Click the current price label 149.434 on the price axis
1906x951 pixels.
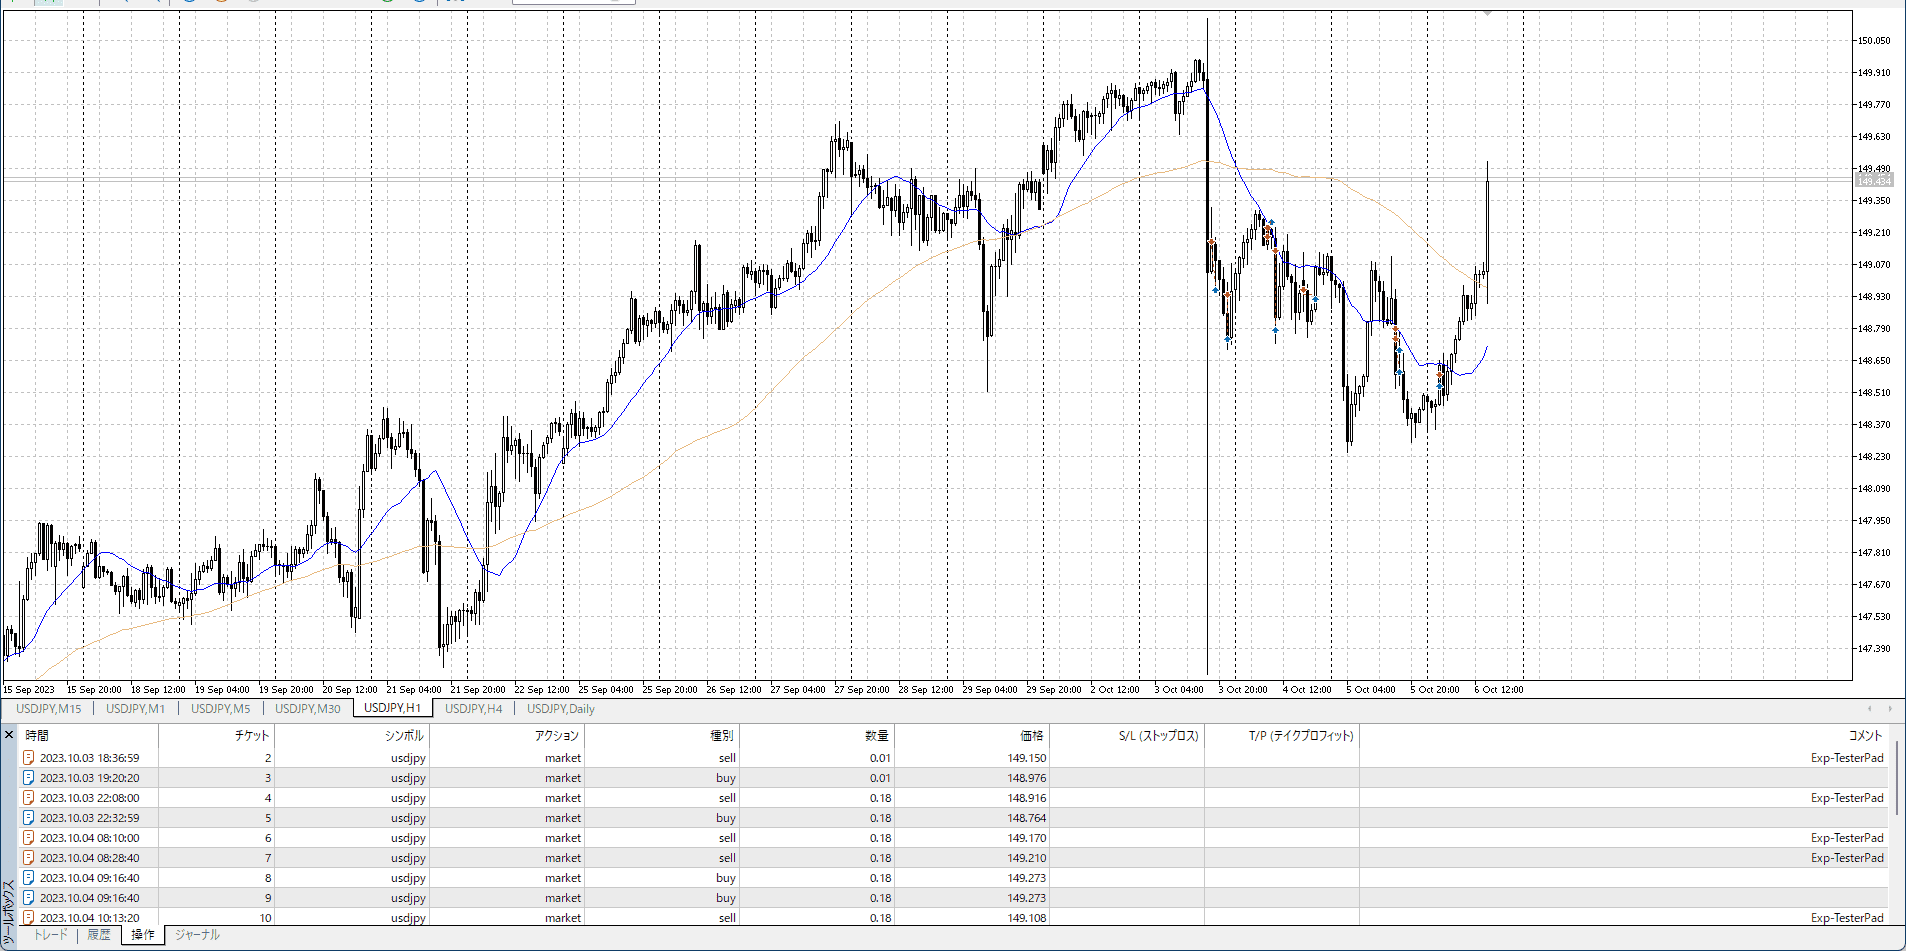1874,181
